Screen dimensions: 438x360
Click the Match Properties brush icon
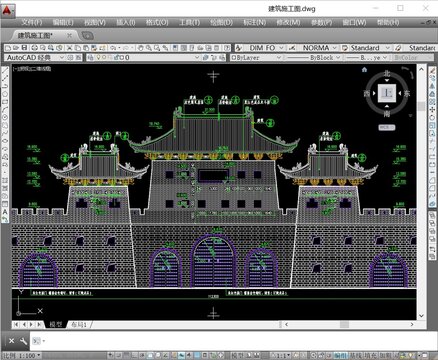(94, 48)
